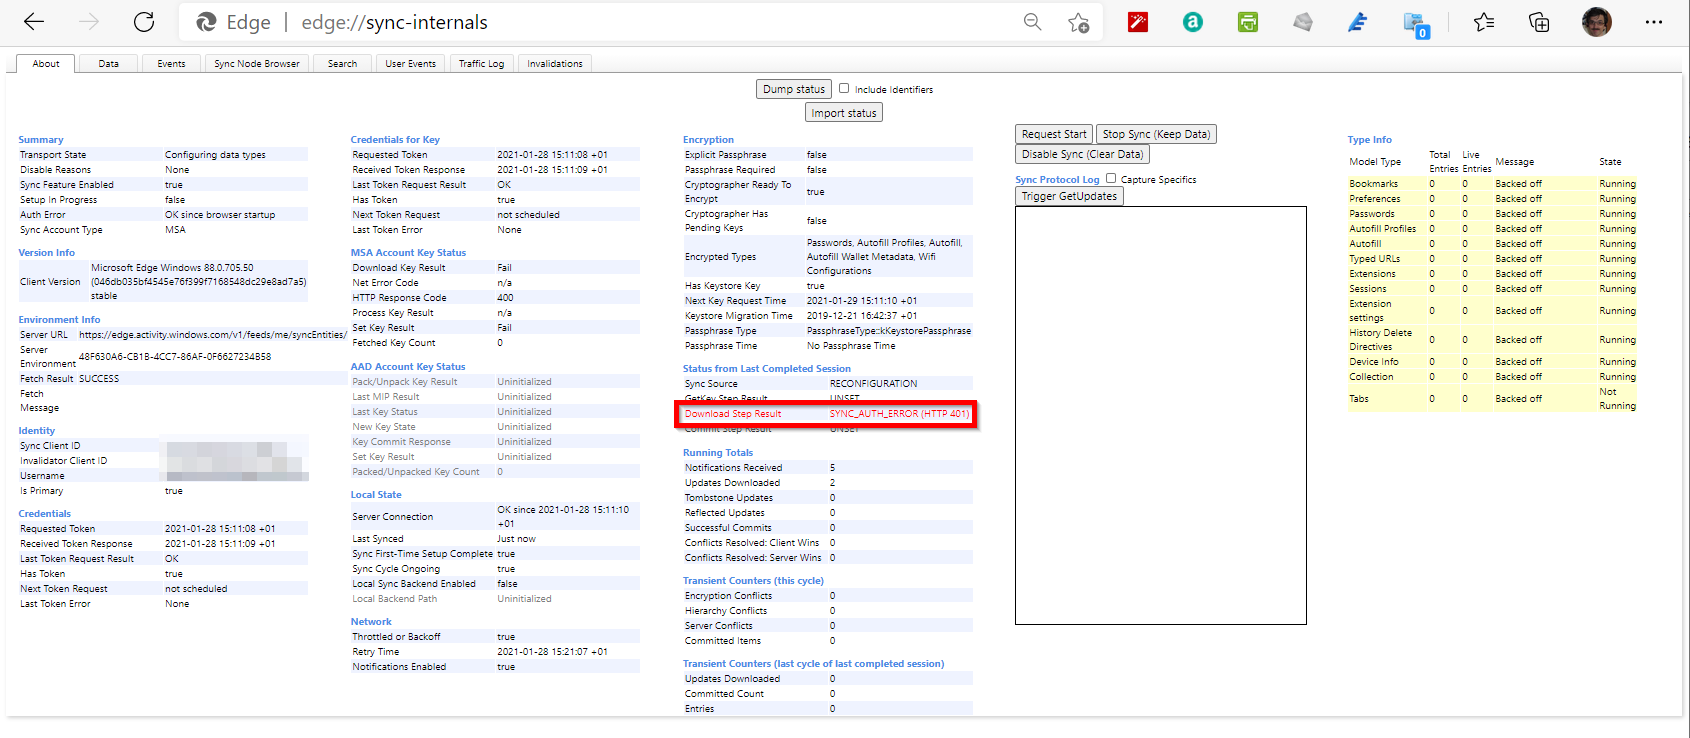Open the gray tag extension icon

coord(1303,22)
